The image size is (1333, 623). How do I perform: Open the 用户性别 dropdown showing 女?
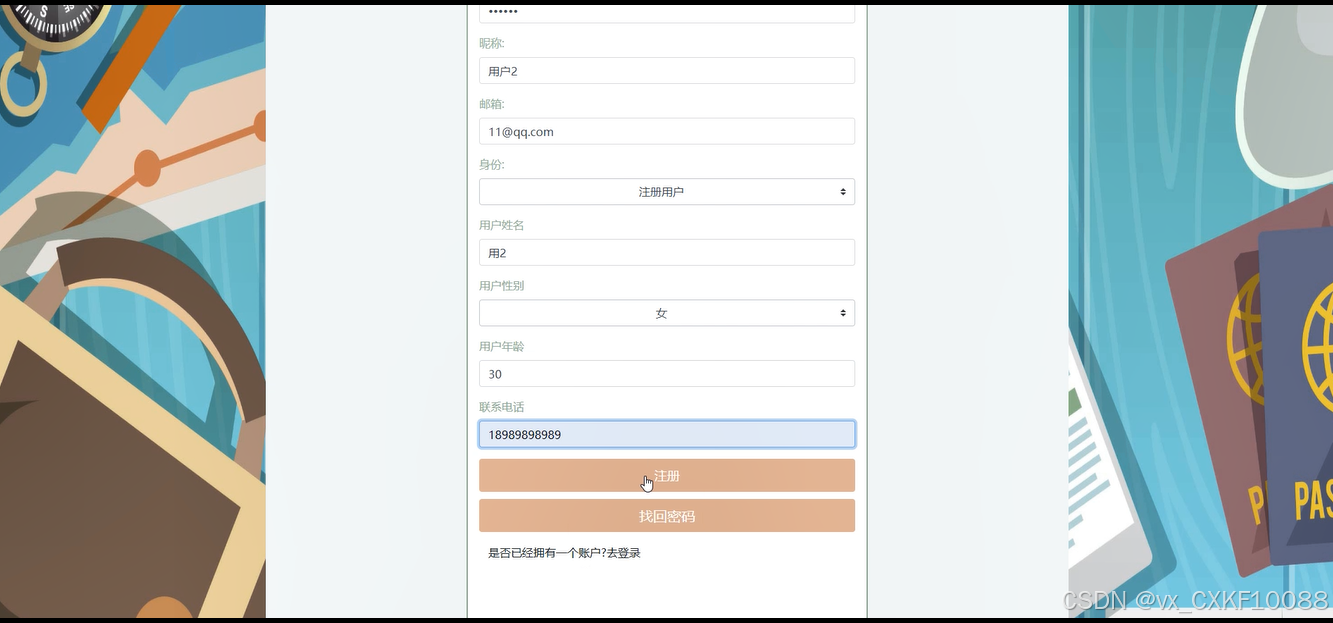(667, 313)
